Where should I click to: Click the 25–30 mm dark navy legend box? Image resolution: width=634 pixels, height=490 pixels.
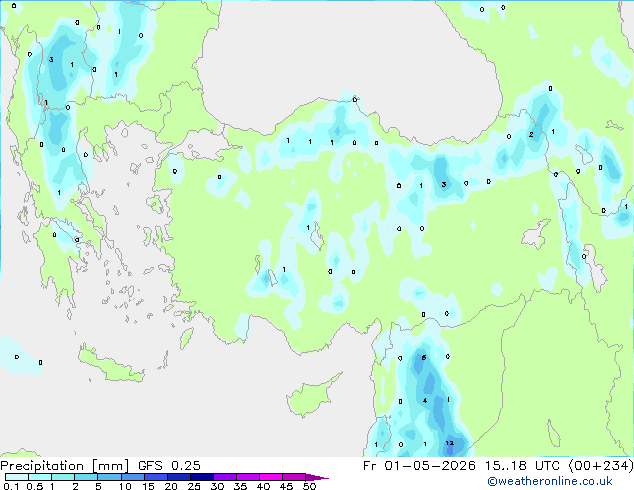(202, 477)
